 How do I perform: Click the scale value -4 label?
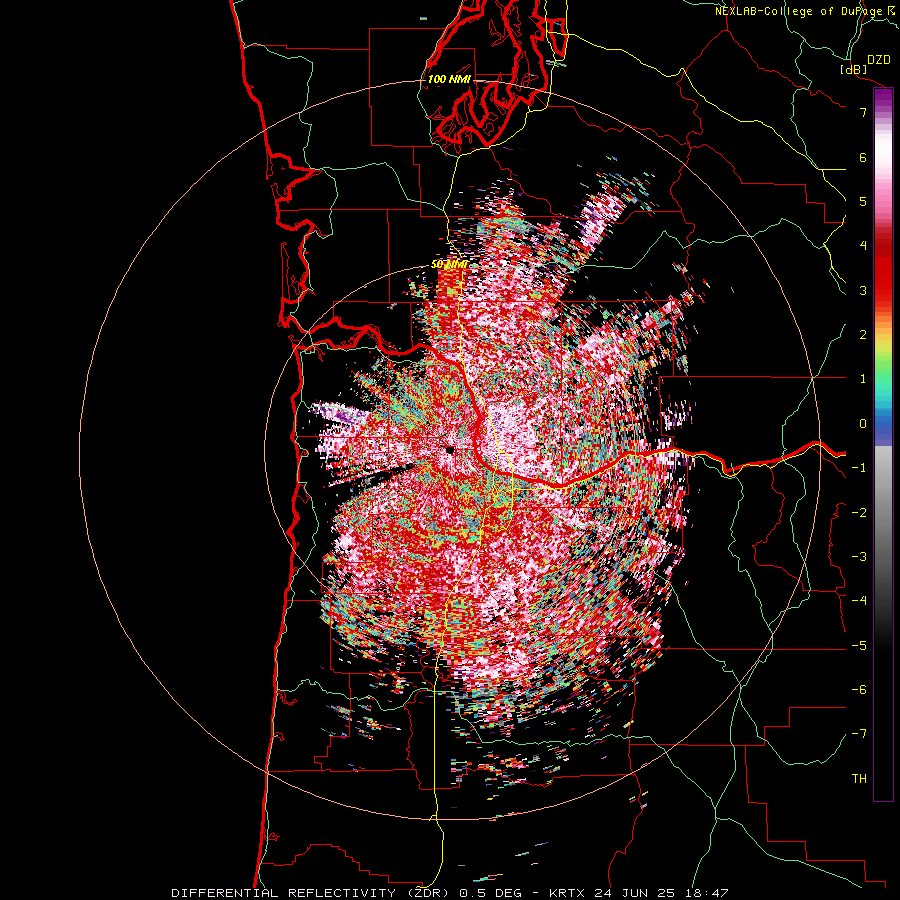(859, 600)
